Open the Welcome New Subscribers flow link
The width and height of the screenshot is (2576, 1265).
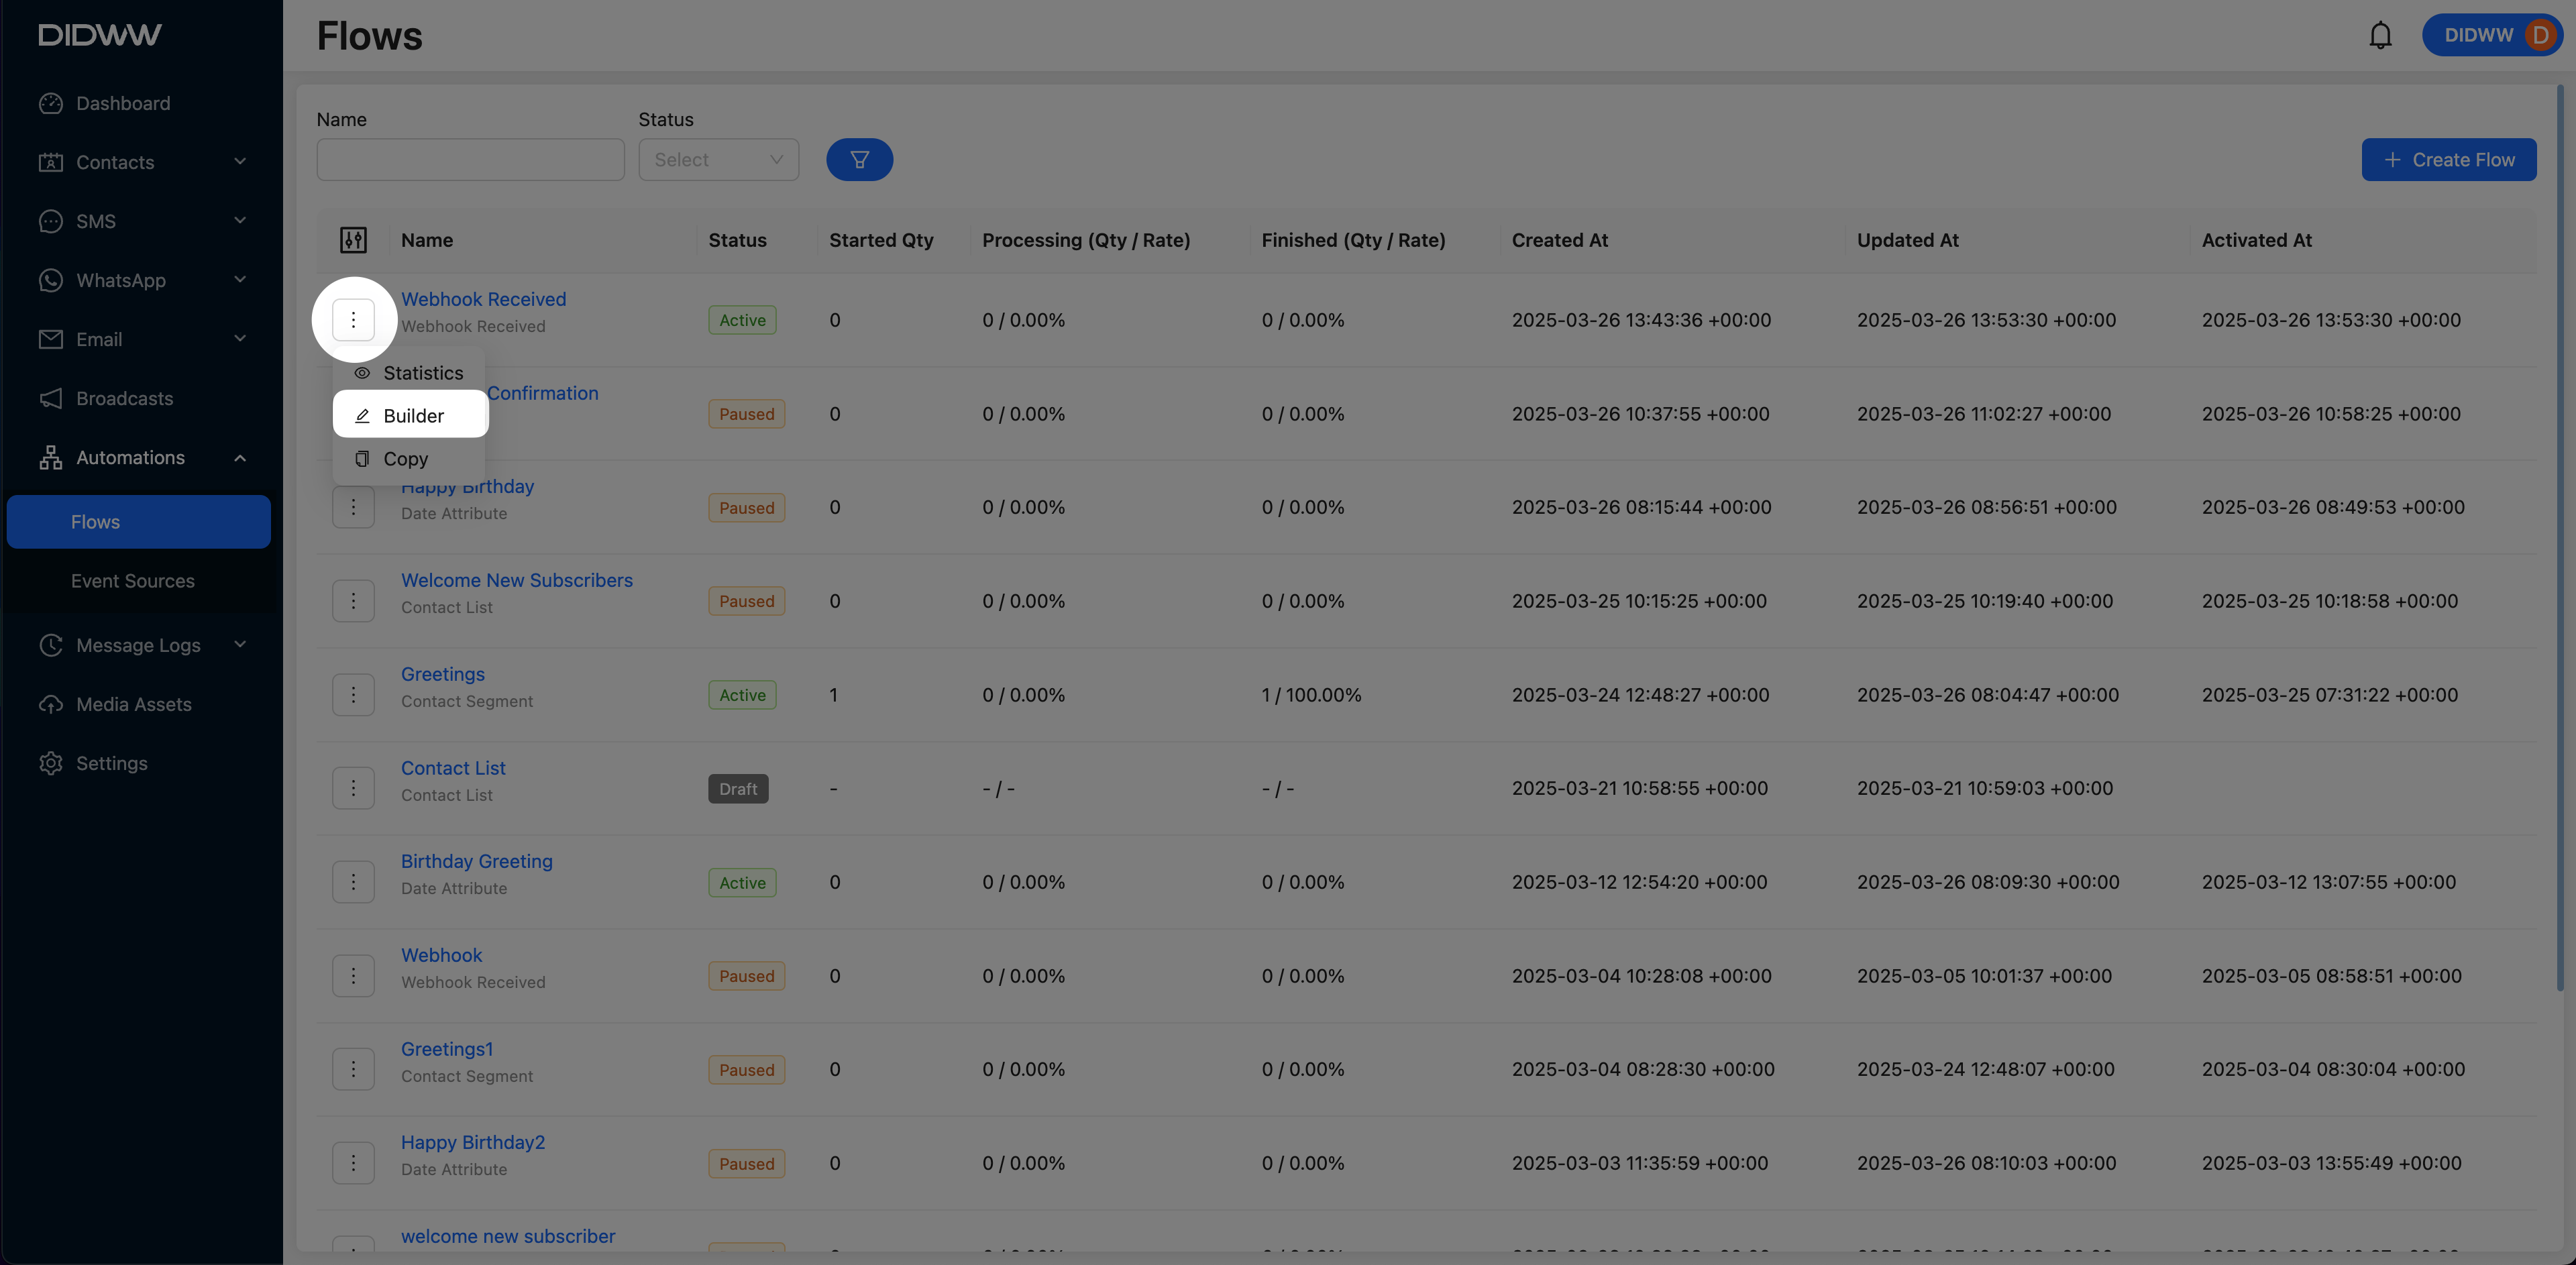point(516,581)
